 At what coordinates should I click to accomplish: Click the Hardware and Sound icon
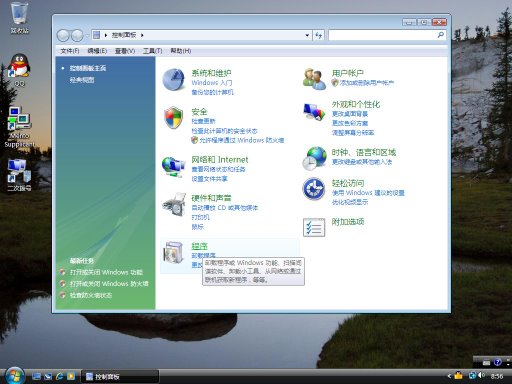click(174, 204)
